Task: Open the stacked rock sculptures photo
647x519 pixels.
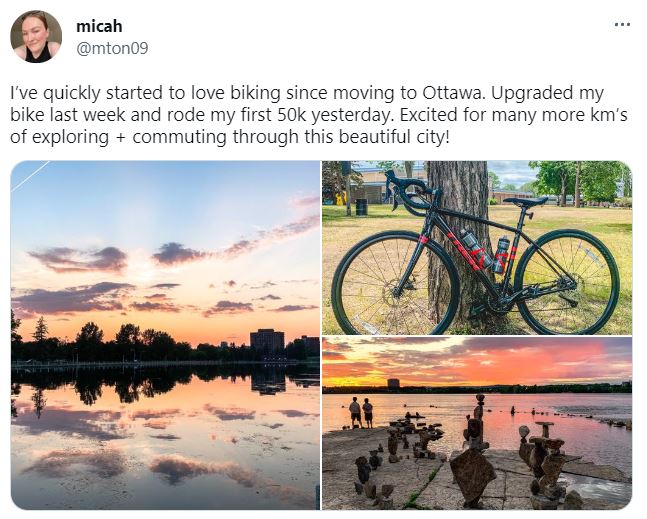Action: coord(477,423)
